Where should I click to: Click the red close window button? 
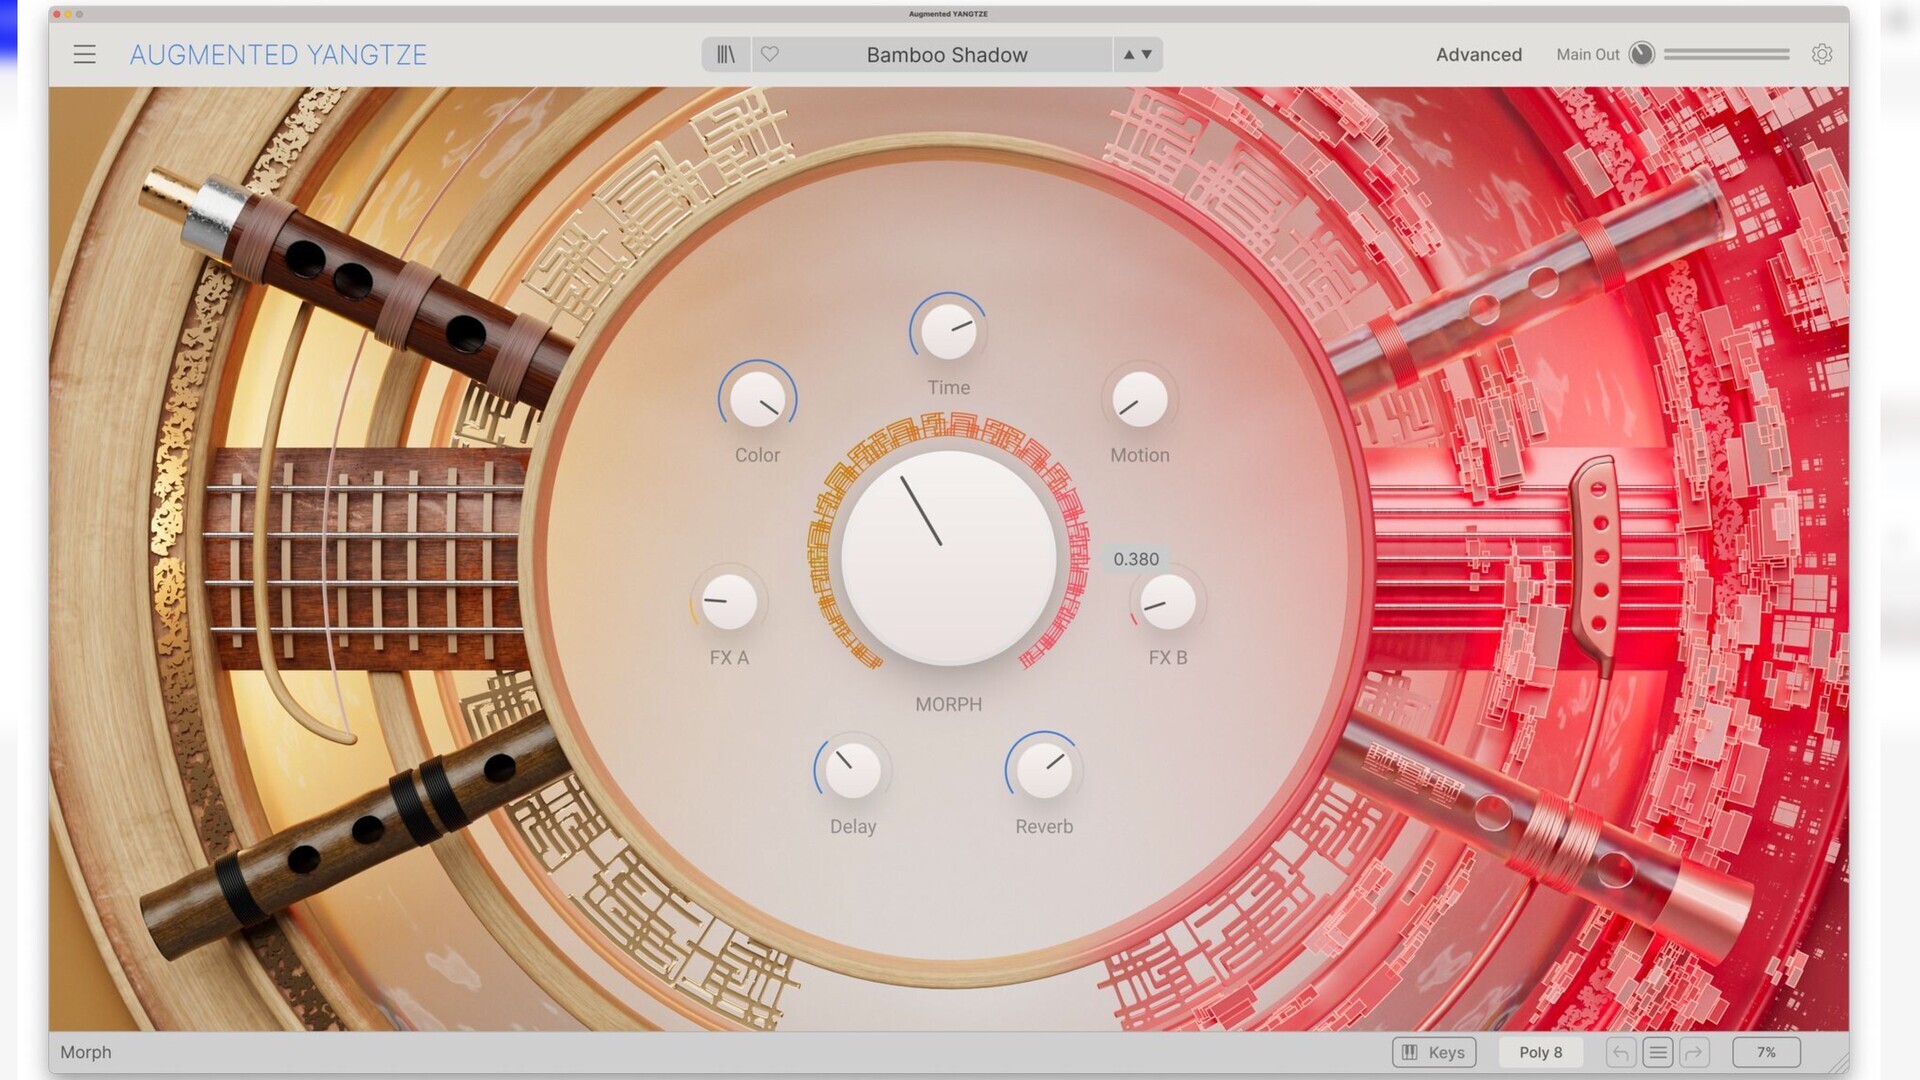(x=56, y=14)
